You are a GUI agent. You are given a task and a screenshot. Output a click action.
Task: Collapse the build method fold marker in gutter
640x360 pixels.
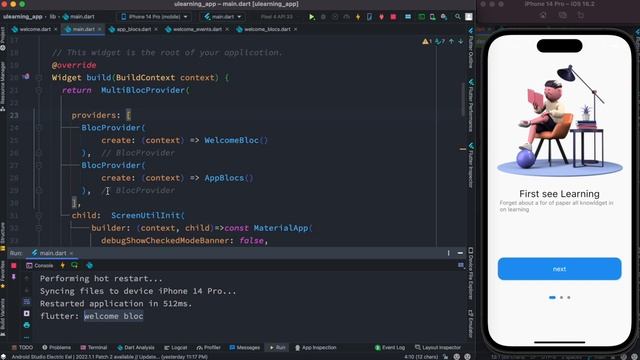(x=39, y=77)
